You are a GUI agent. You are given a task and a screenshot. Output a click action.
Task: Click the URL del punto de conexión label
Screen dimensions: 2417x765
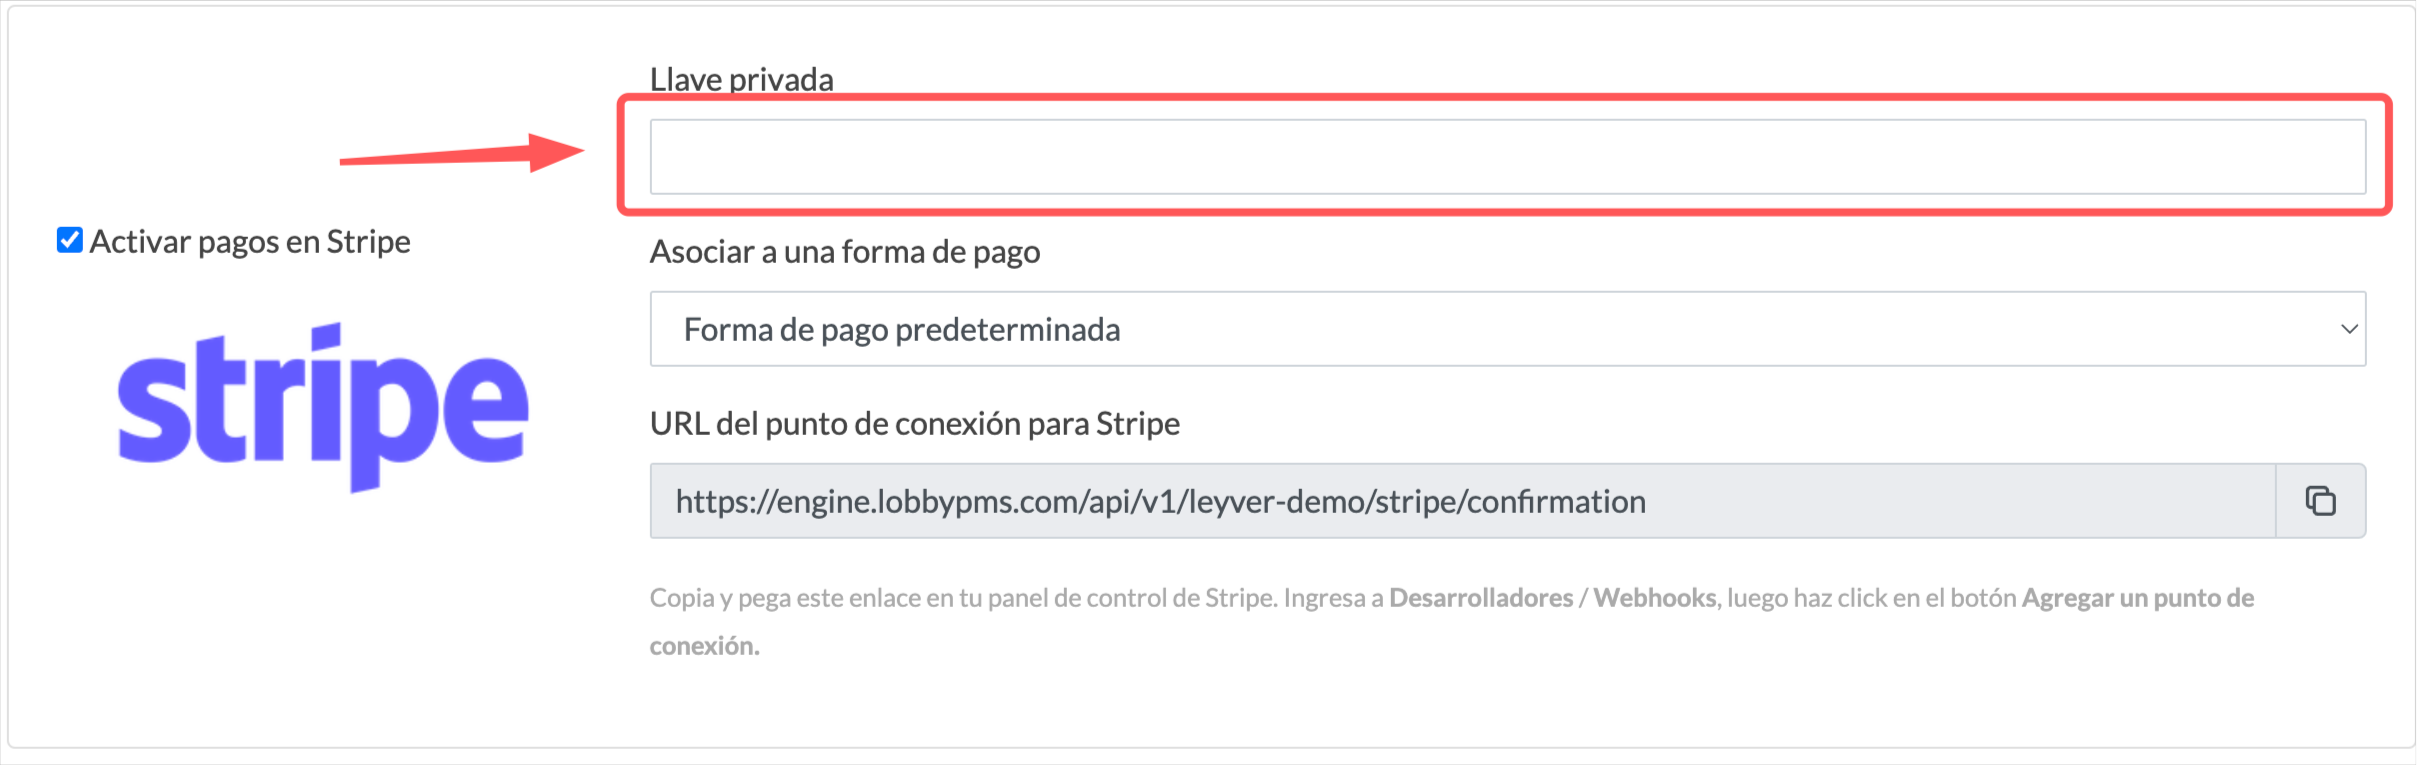(915, 424)
